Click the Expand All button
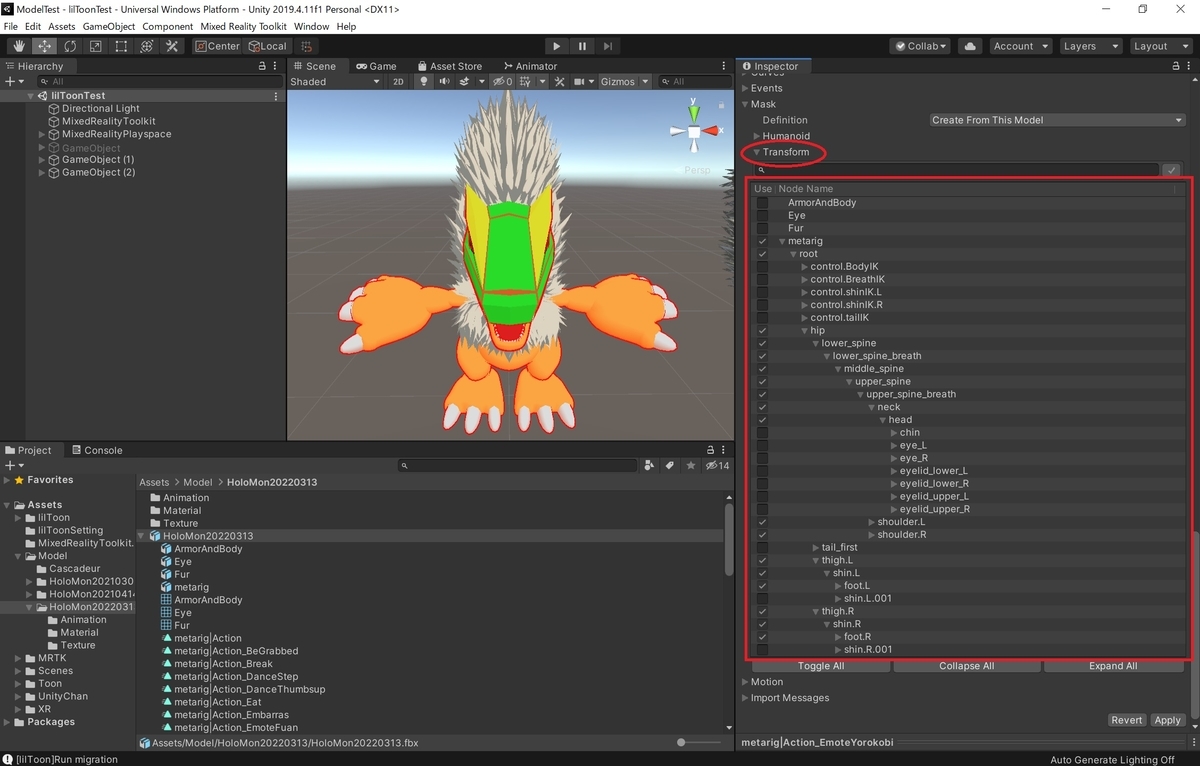The height and width of the screenshot is (766, 1200). (x=1113, y=666)
